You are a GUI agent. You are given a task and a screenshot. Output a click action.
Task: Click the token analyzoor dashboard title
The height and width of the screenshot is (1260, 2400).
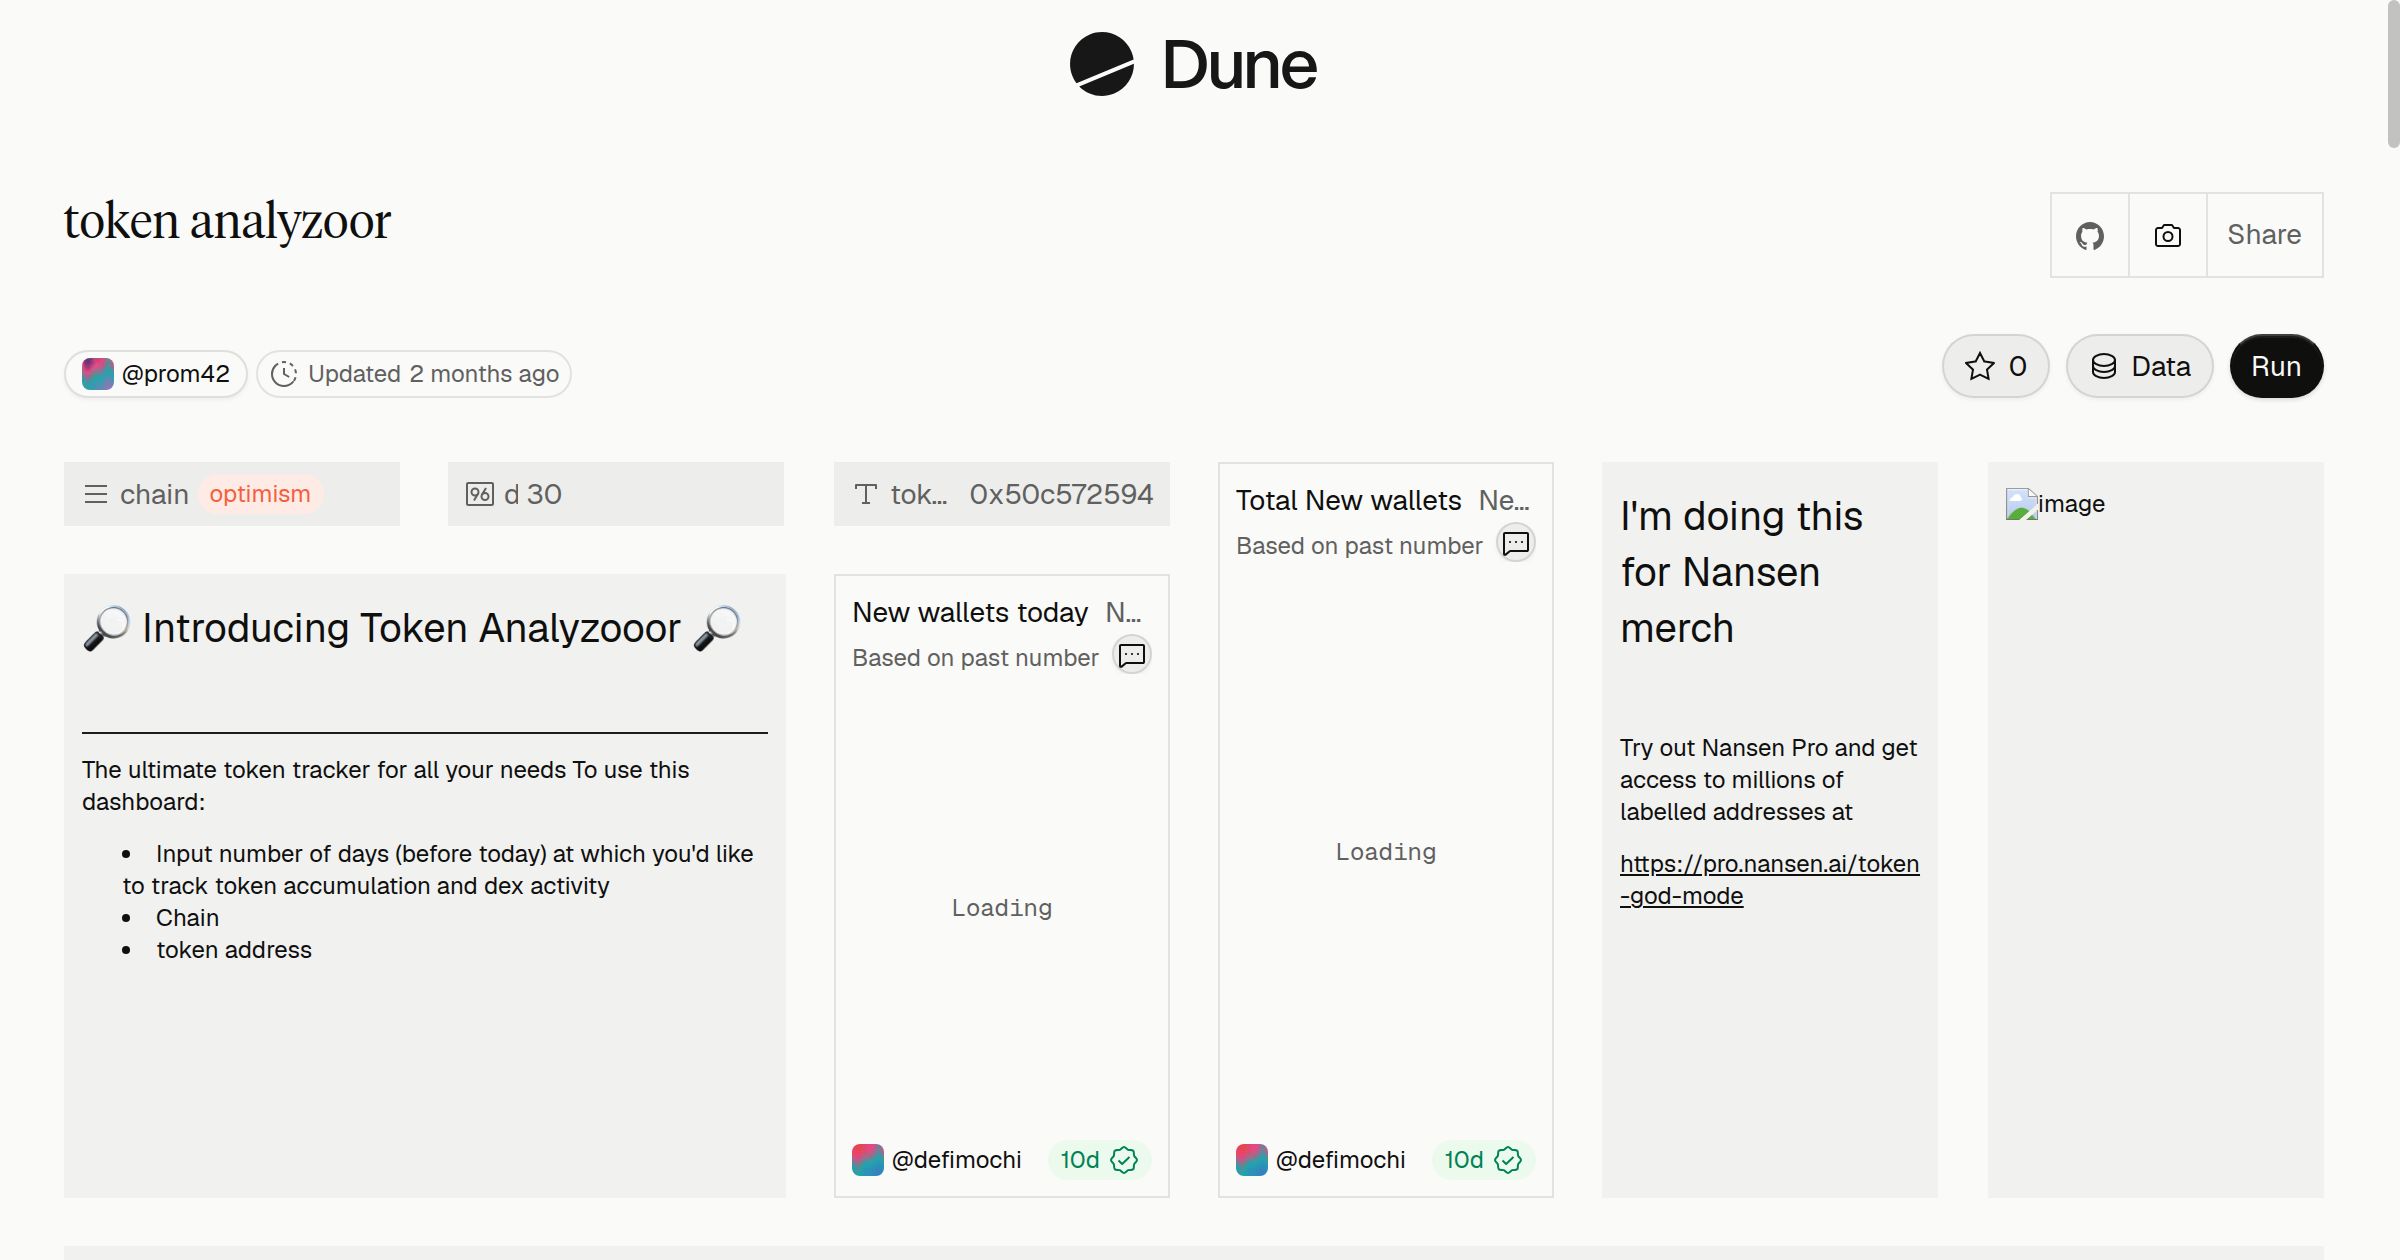[227, 221]
